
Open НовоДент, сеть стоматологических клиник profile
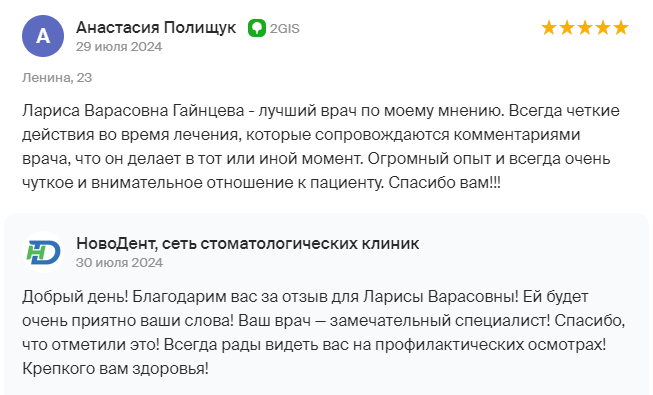248,244
